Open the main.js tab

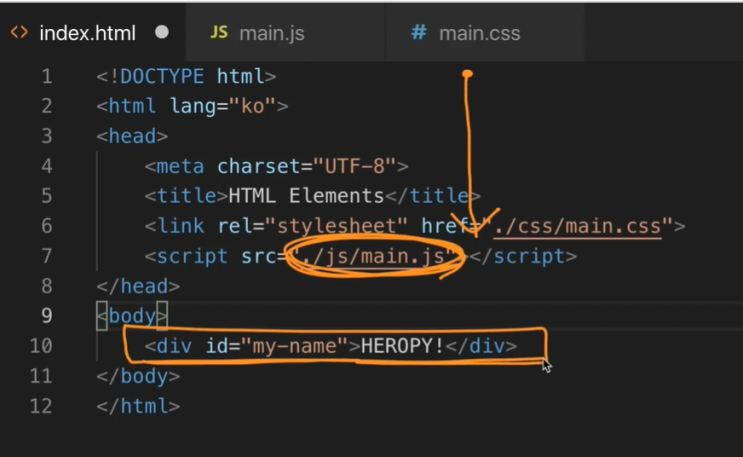[285, 33]
